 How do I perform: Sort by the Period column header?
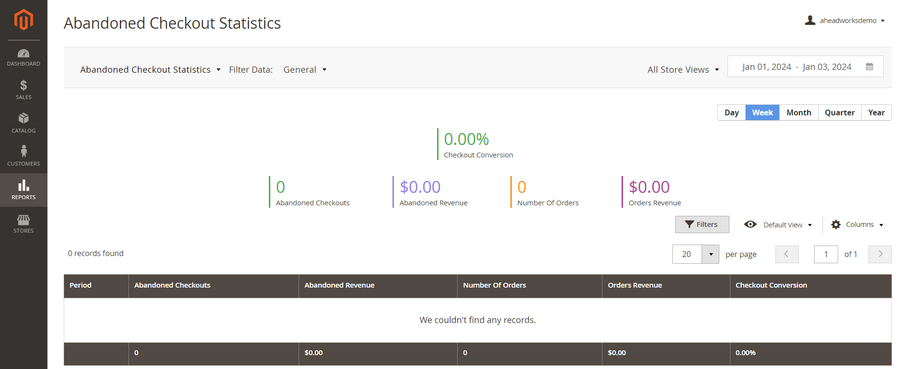[96, 285]
